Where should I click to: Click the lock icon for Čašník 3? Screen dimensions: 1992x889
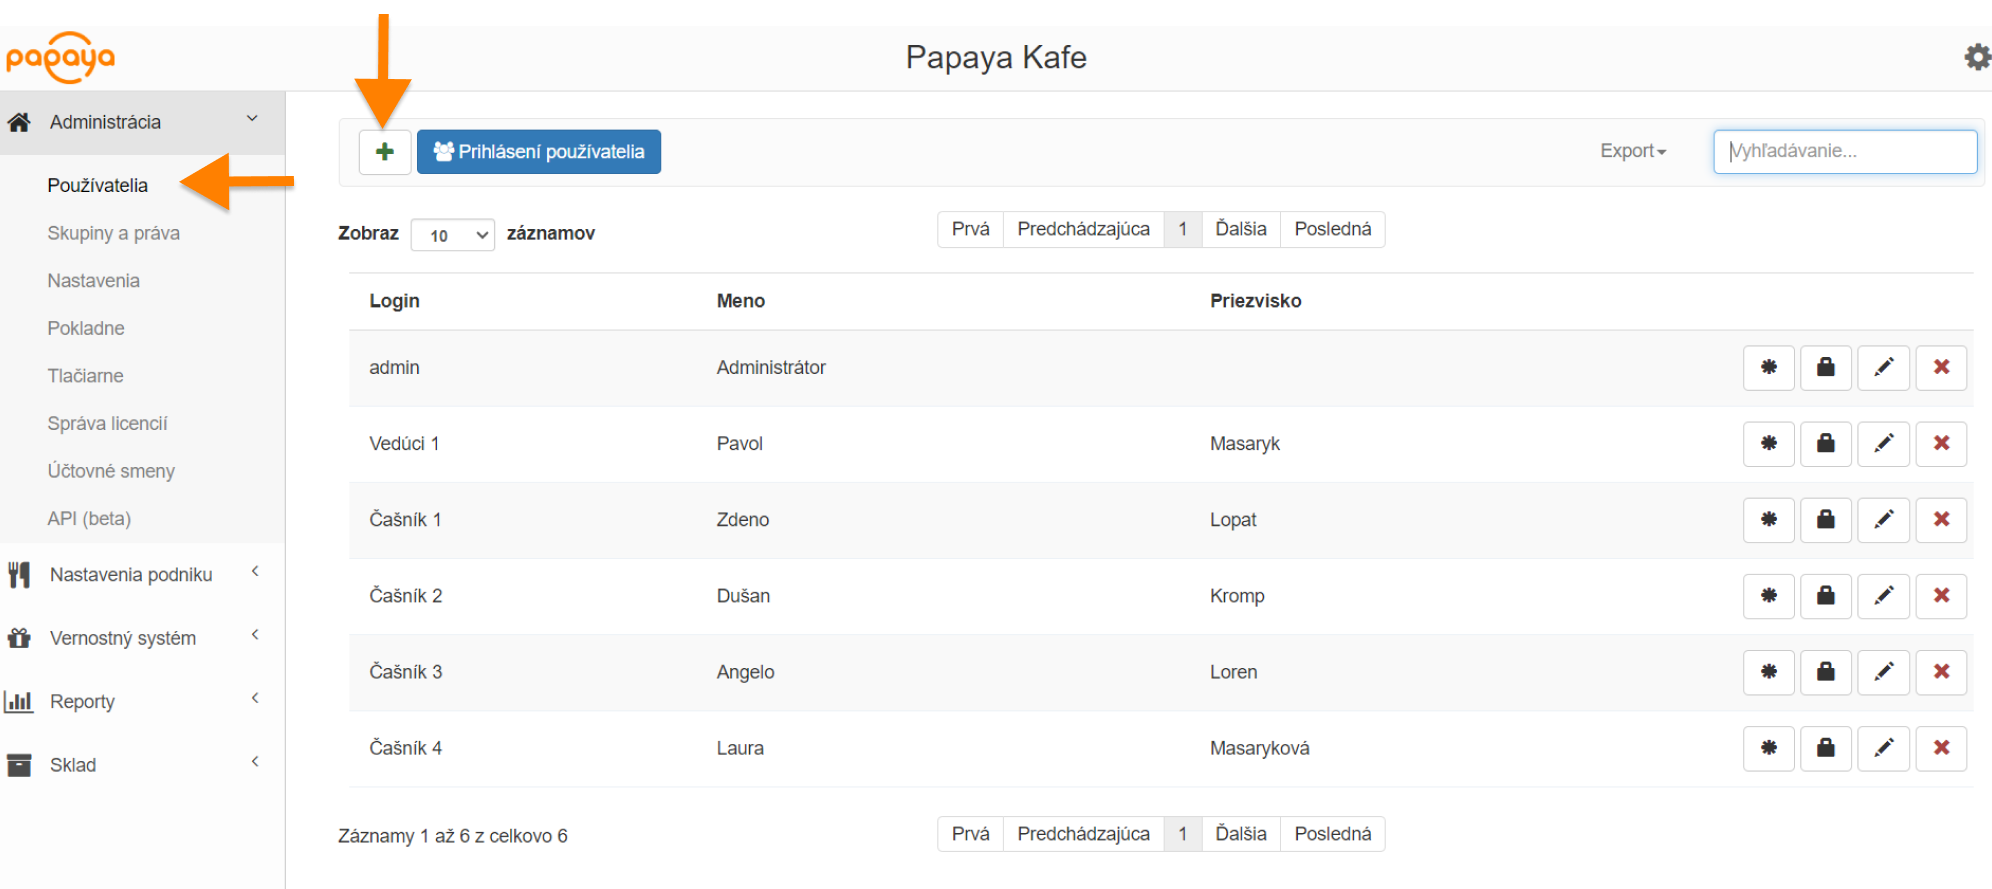click(1825, 672)
